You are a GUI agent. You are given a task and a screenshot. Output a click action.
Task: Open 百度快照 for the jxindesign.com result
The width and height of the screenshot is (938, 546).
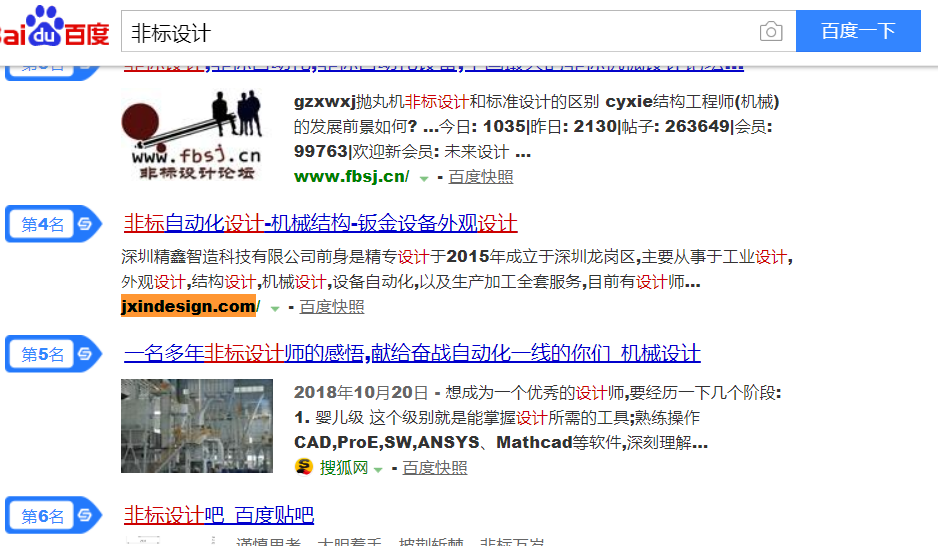click(331, 307)
